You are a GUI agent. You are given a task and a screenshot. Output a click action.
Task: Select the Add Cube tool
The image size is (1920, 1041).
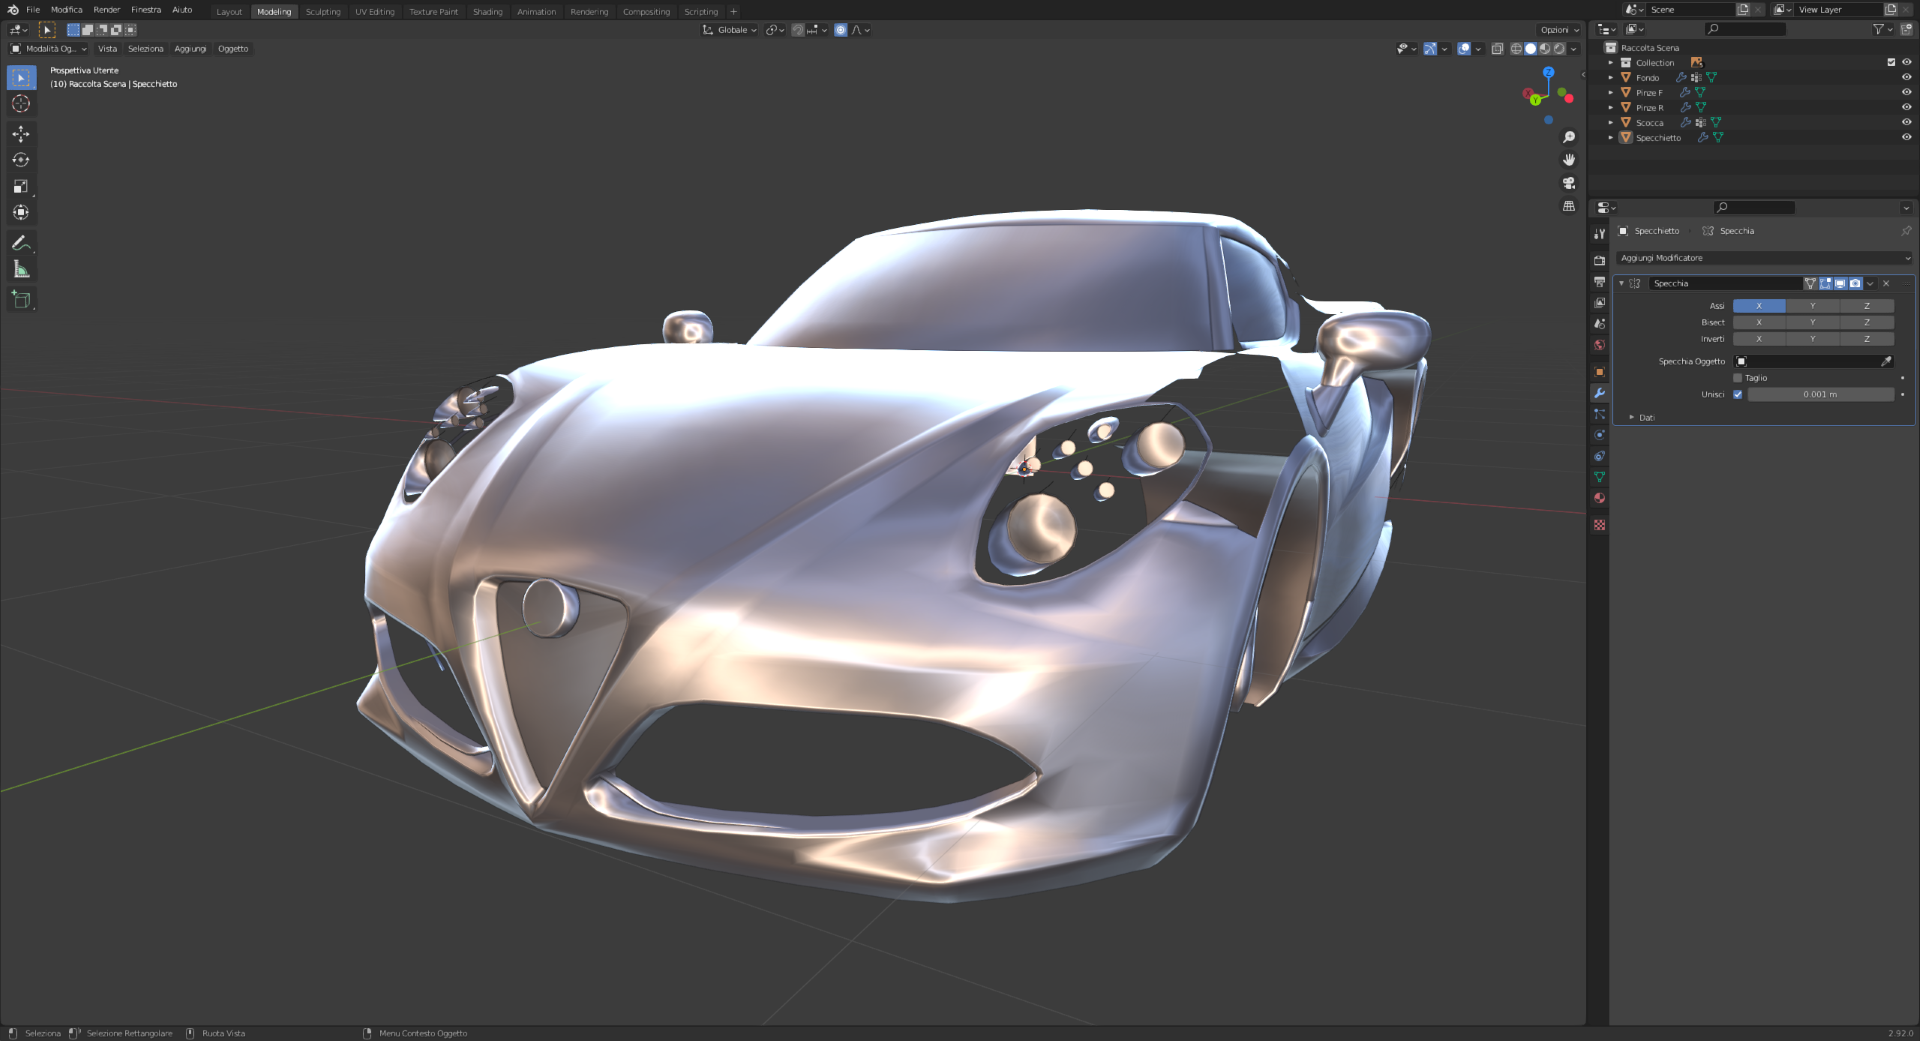click(21, 299)
